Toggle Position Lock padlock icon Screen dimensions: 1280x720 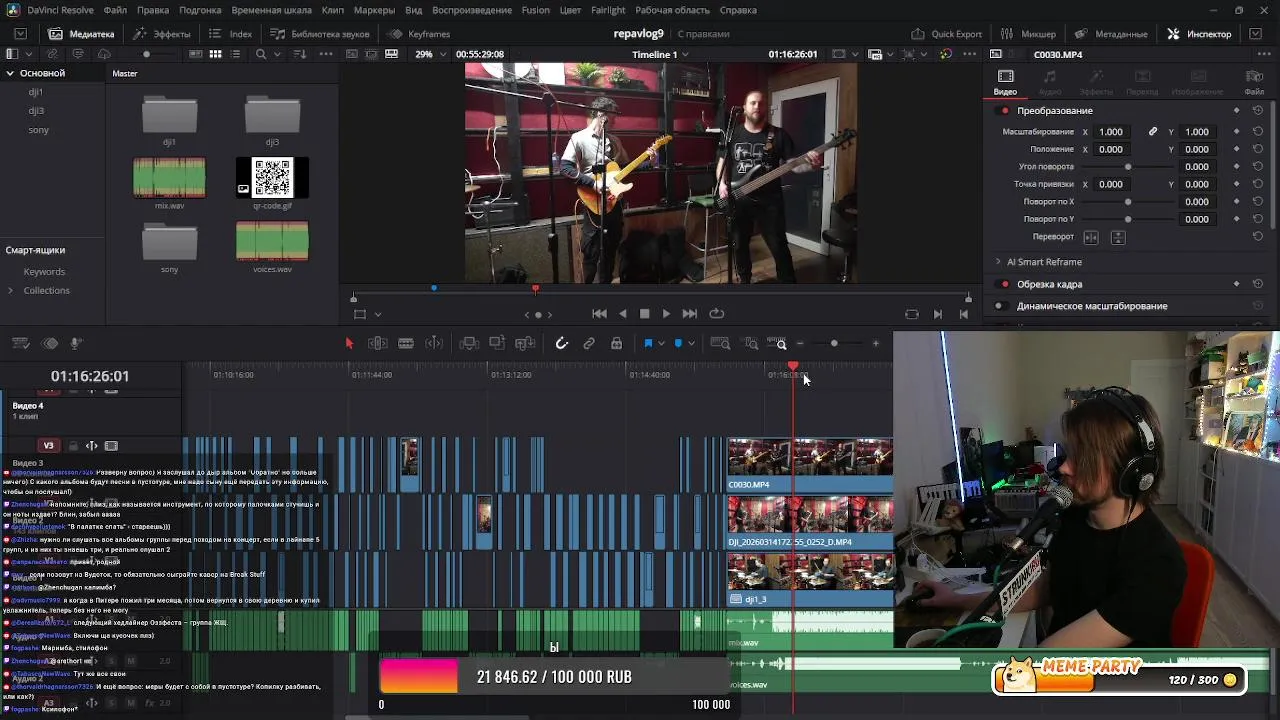coord(616,343)
